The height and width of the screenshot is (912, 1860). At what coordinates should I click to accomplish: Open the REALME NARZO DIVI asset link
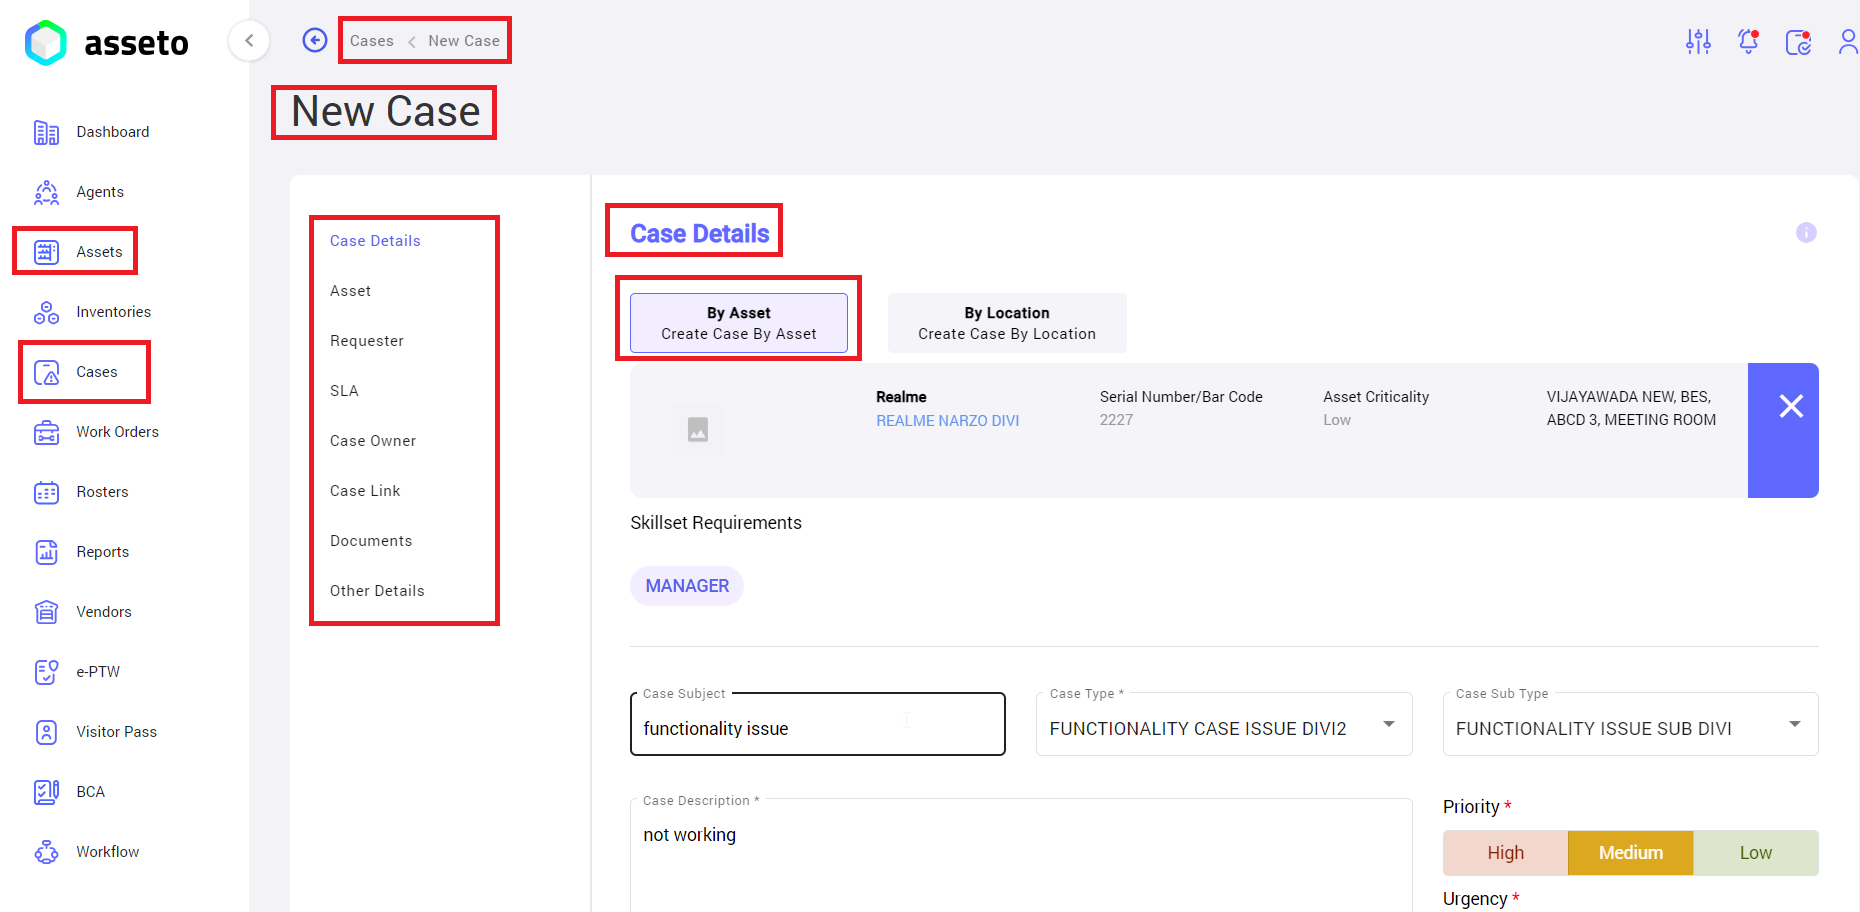tap(947, 421)
